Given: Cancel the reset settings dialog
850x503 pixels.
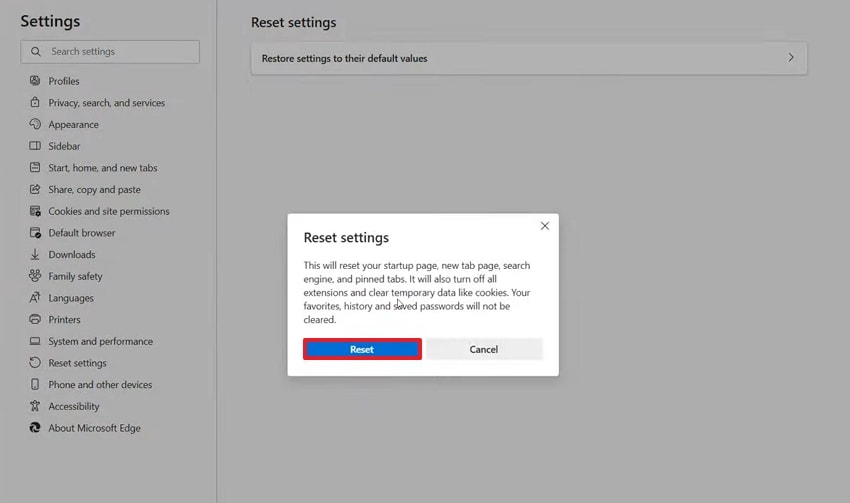Looking at the screenshot, I should (x=484, y=349).
